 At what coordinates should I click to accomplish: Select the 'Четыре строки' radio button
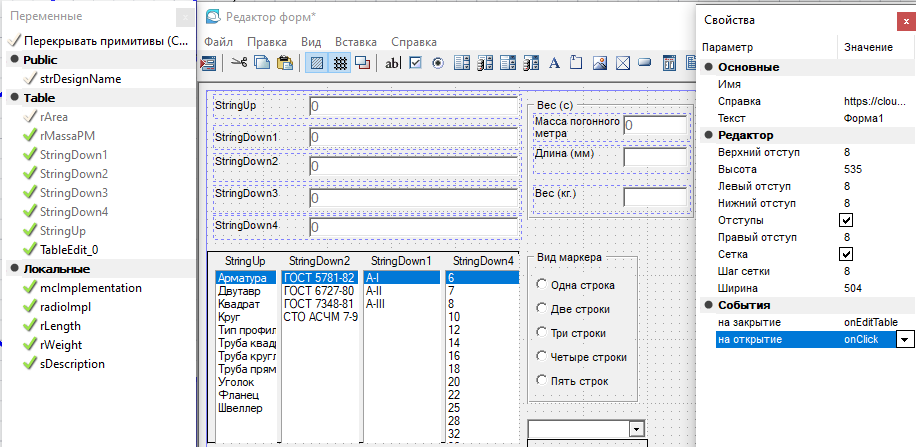(x=543, y=357)
